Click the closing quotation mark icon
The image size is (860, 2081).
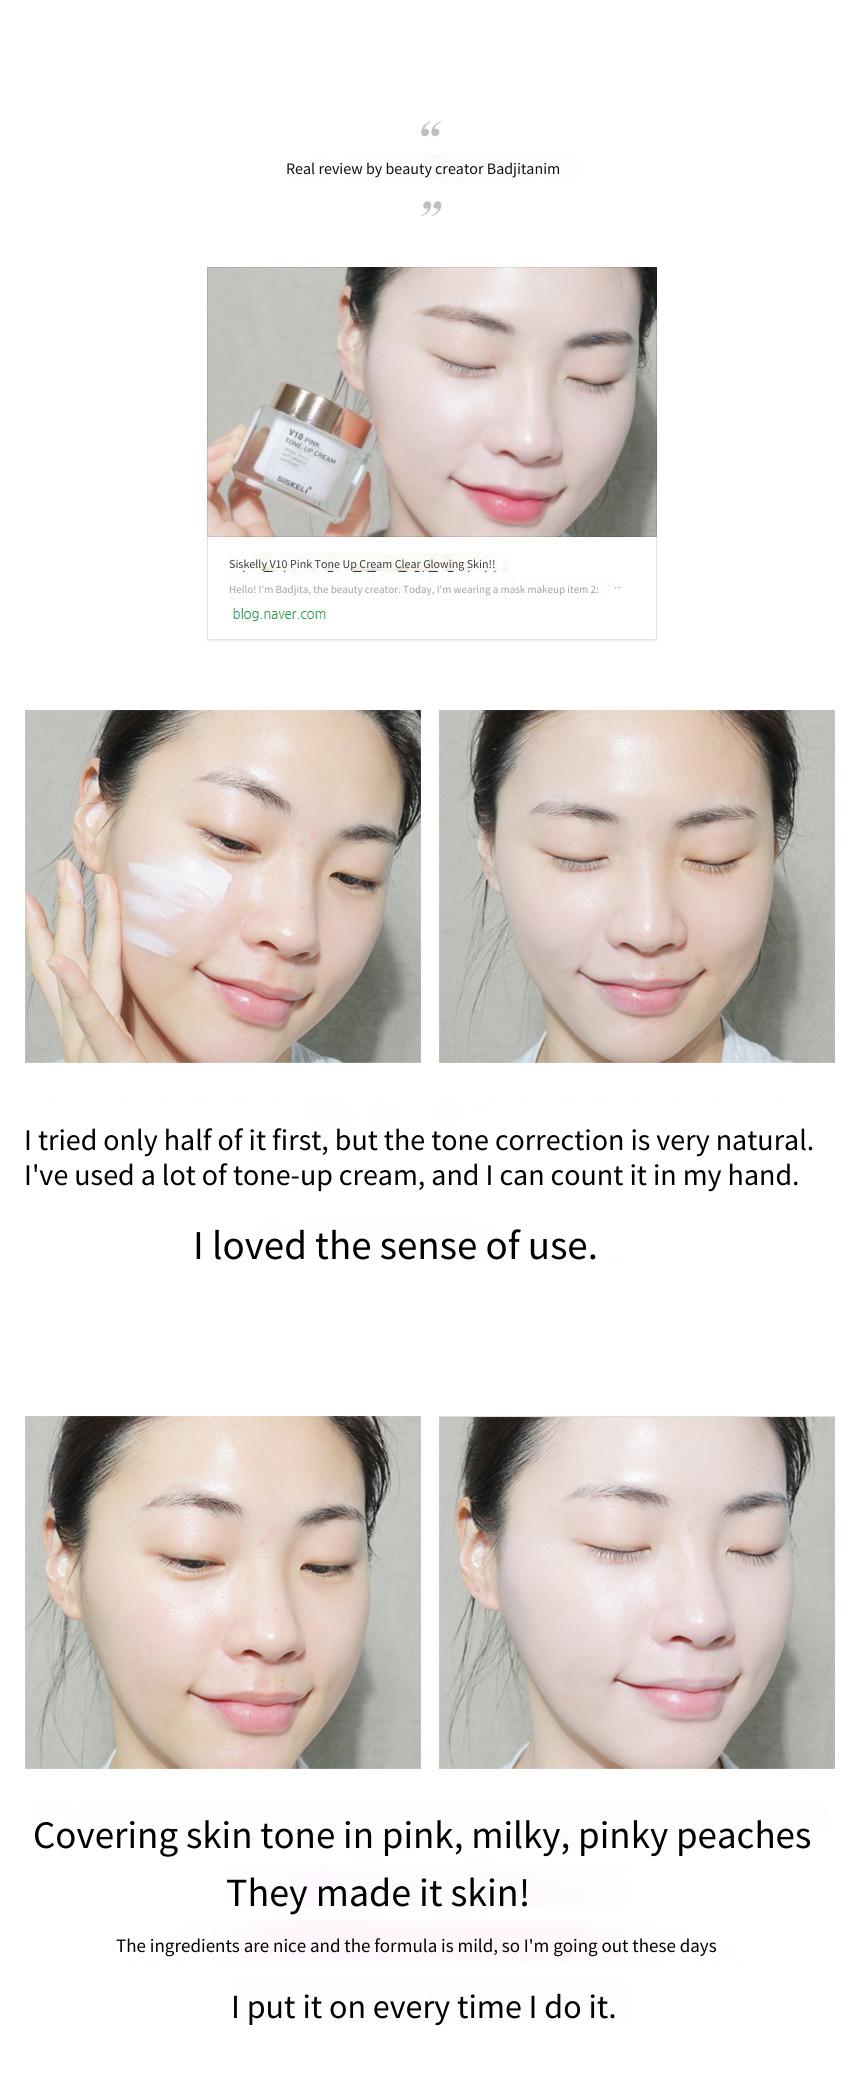point(431,208)
